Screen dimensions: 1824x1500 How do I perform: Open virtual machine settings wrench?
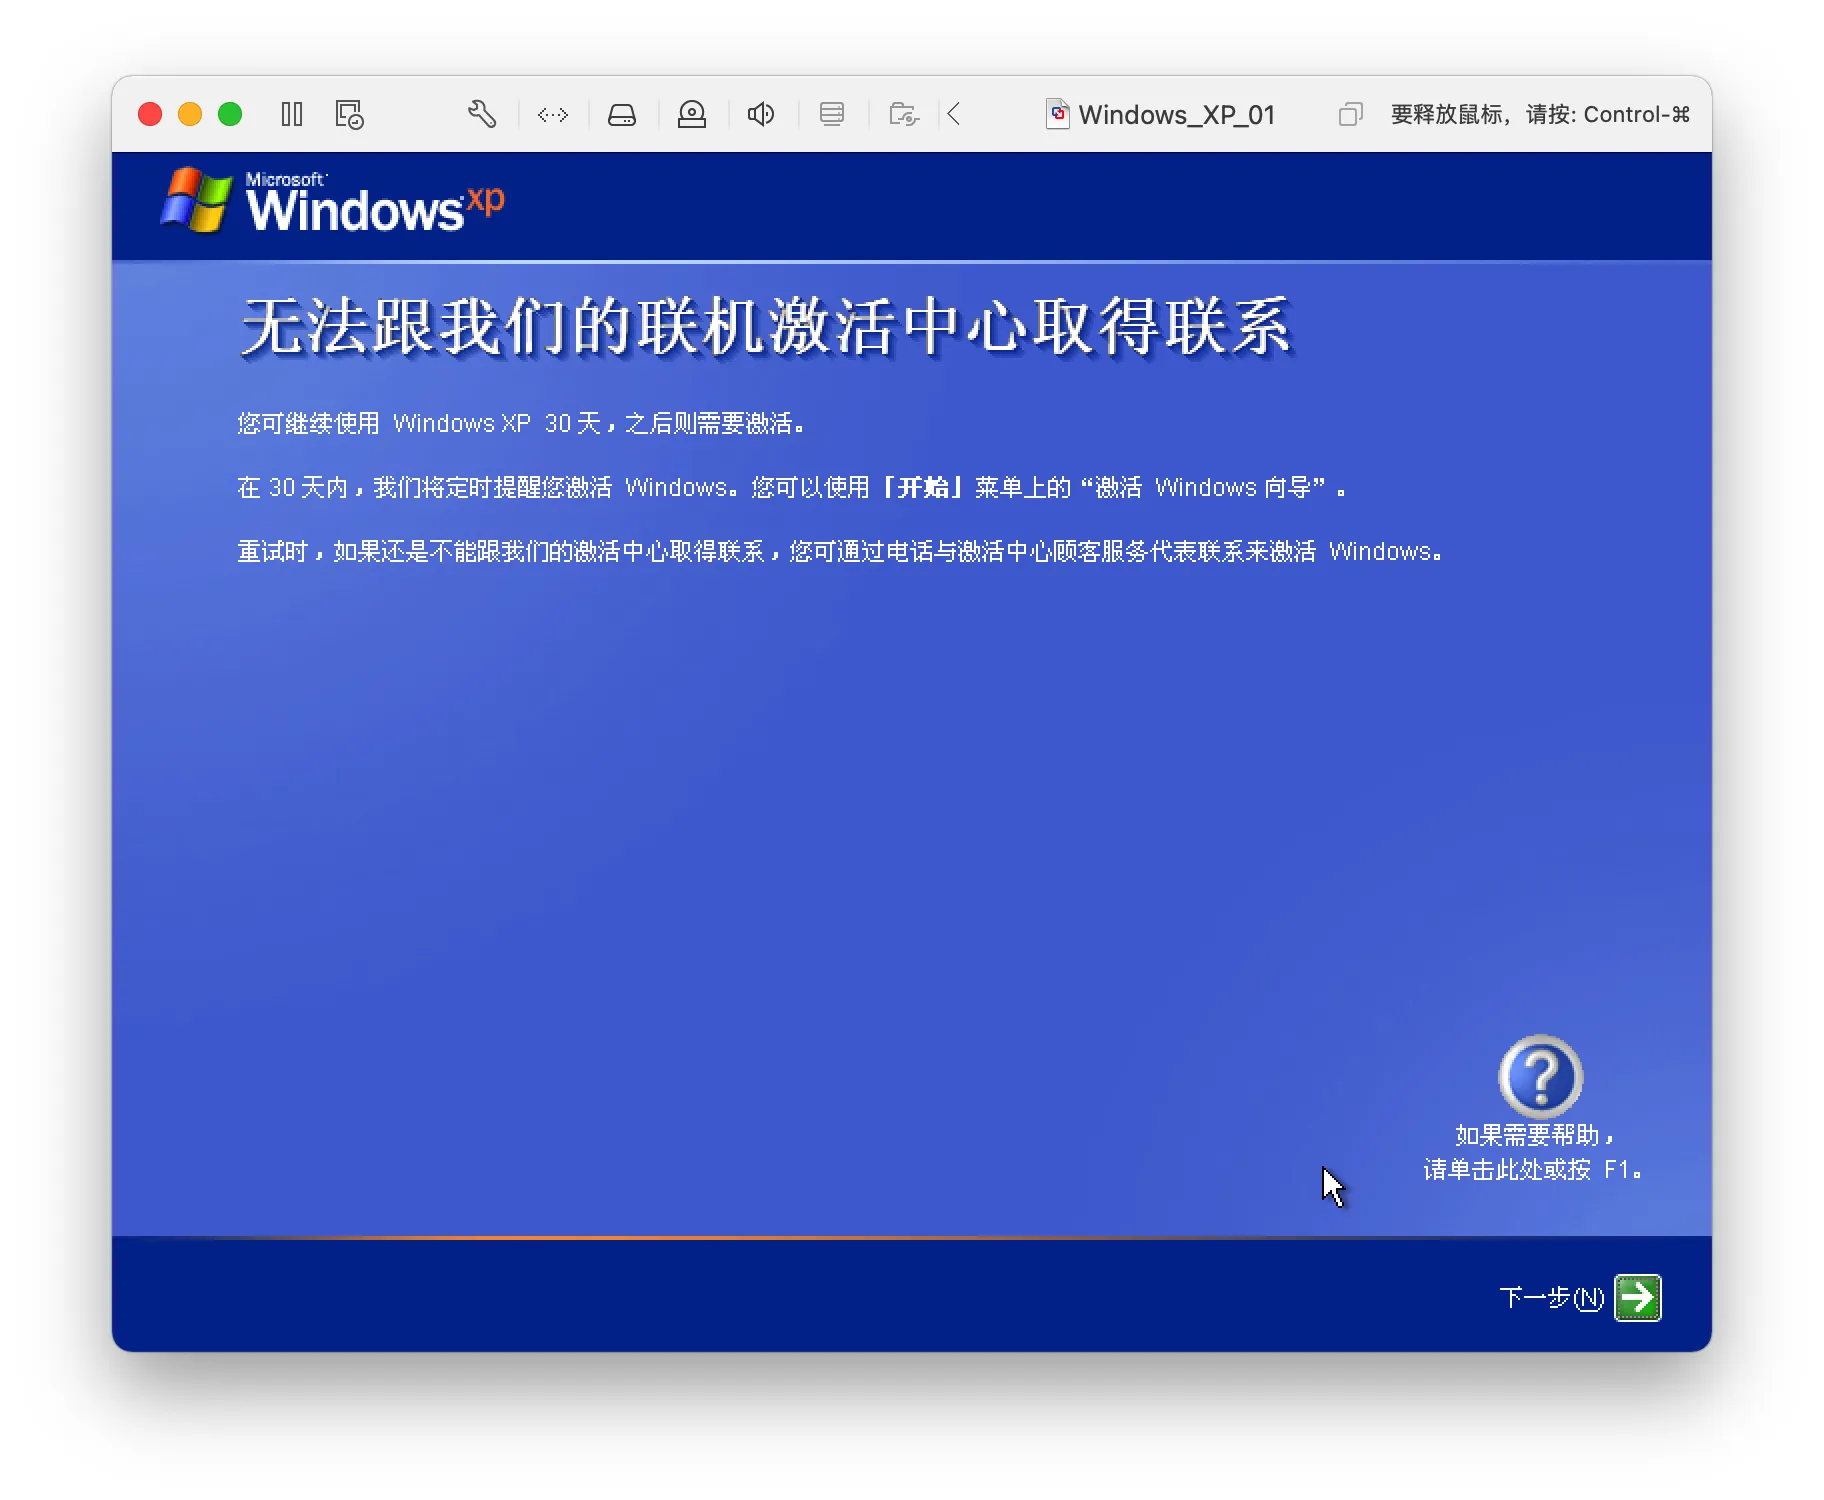[482, 114]
